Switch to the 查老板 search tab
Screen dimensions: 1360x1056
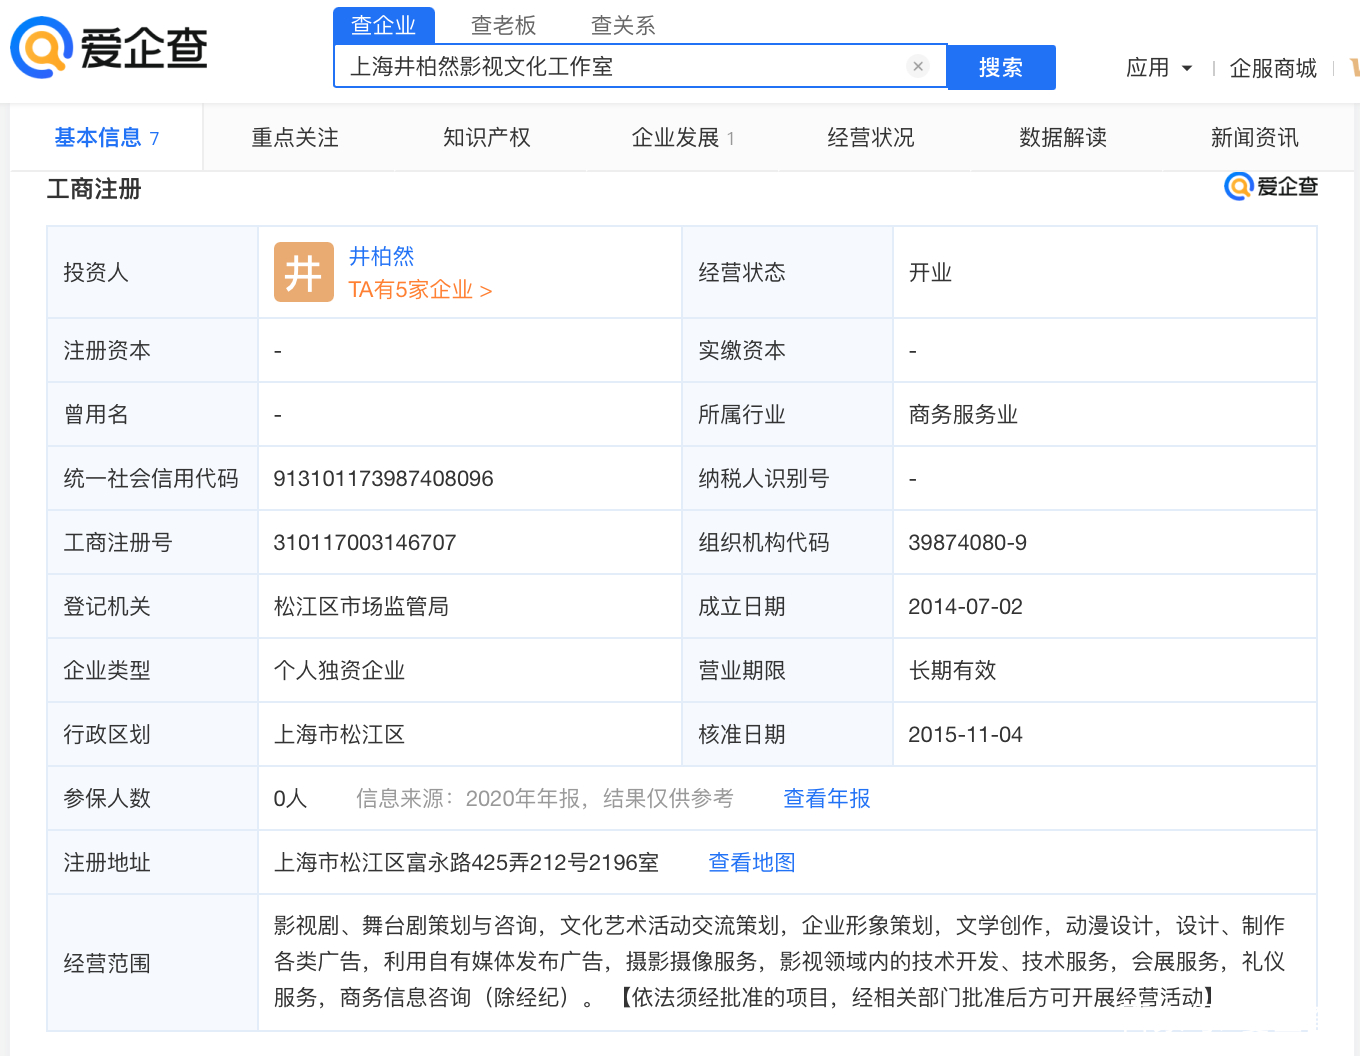pyautogui.click(x=503, y=25)
